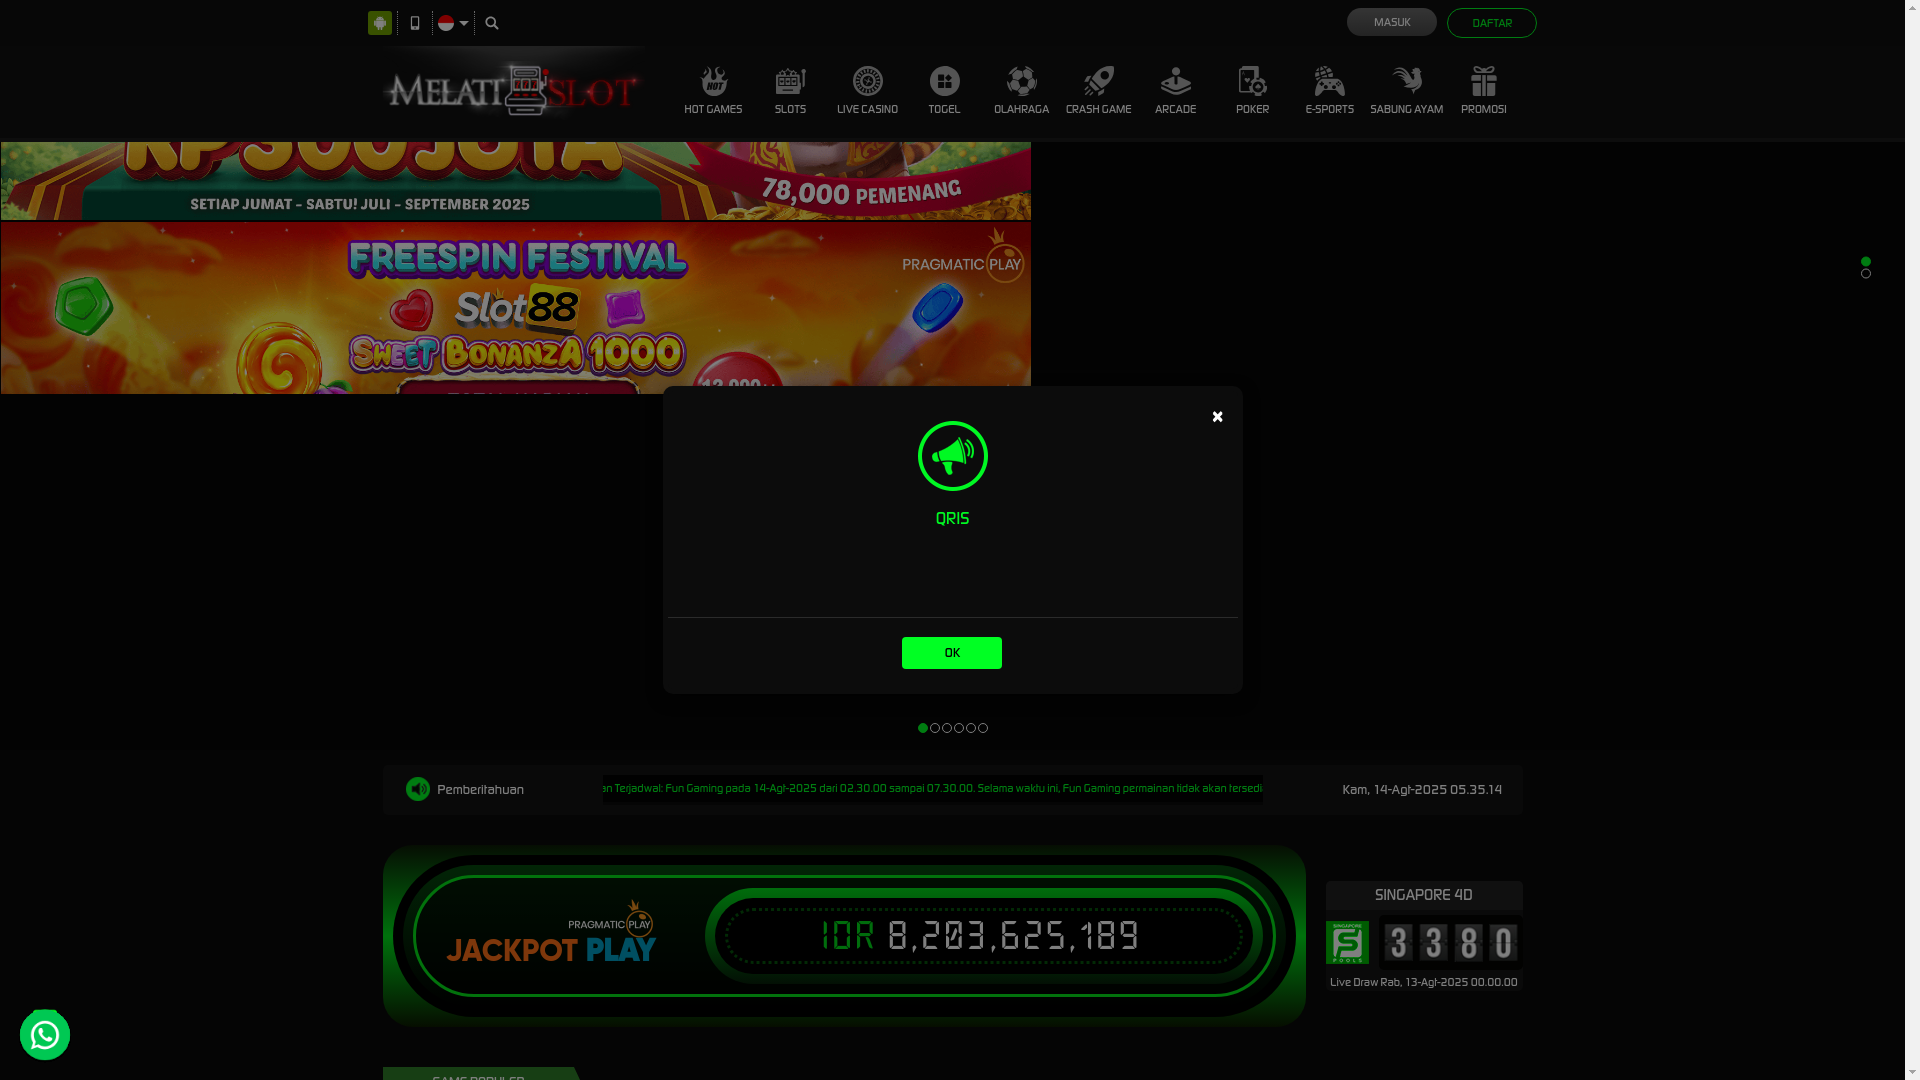Click the 3380 draw result numbers
The height and width of the screenshot is (1080, 1920).
point(1450,943)
